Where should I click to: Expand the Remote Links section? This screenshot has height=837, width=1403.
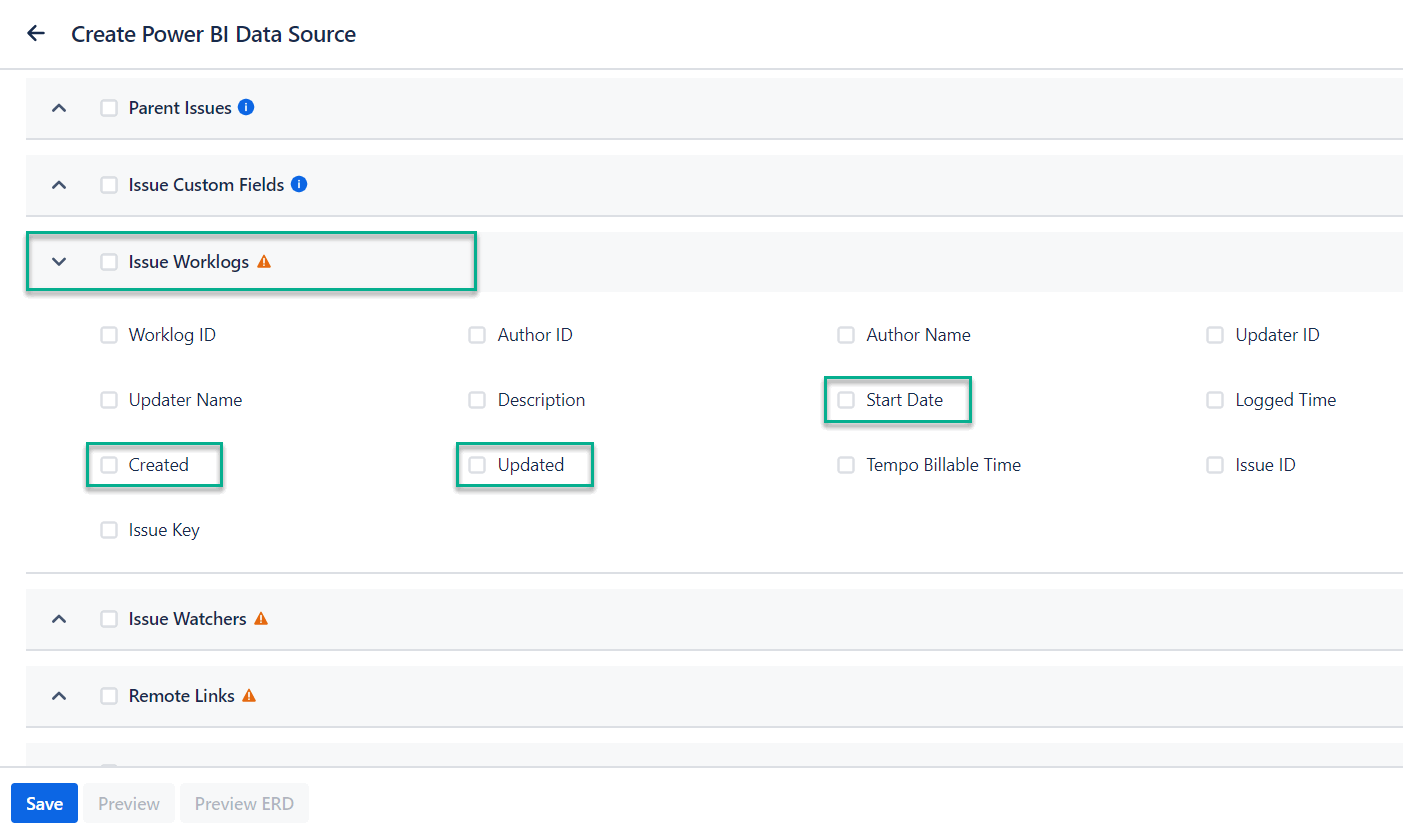[59, 696]
